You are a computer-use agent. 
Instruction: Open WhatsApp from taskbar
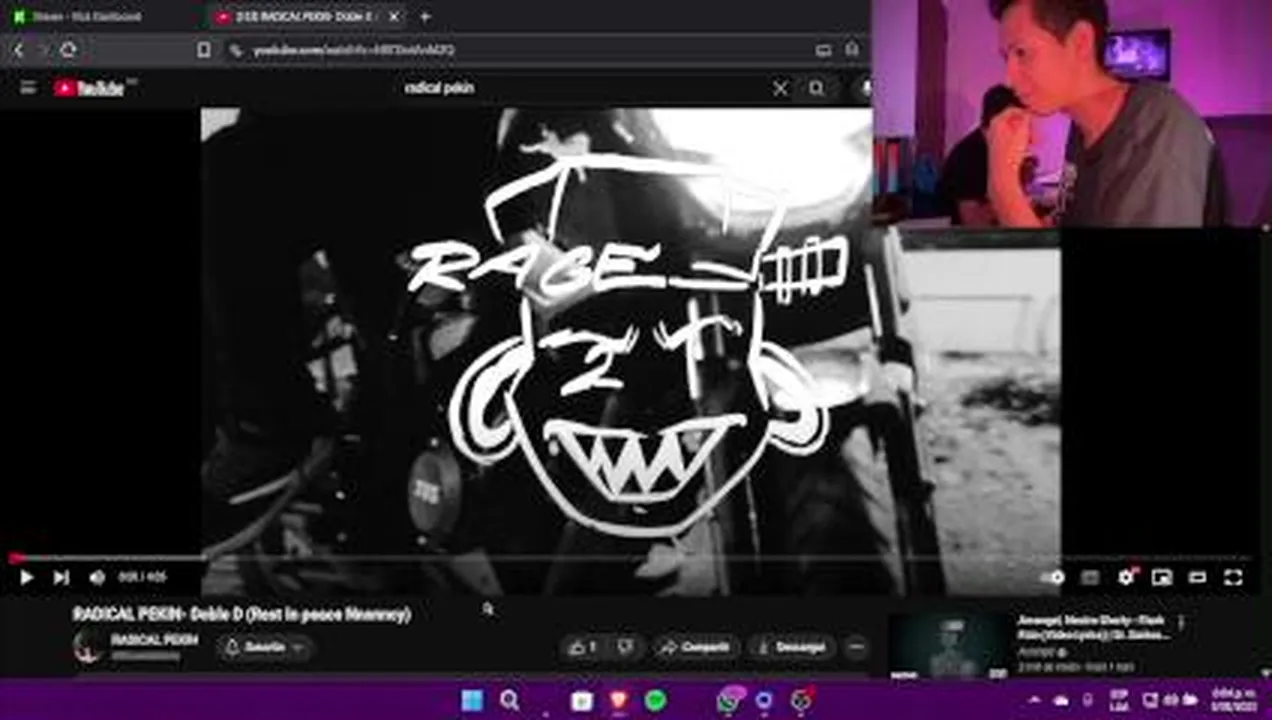pos(729,700)
